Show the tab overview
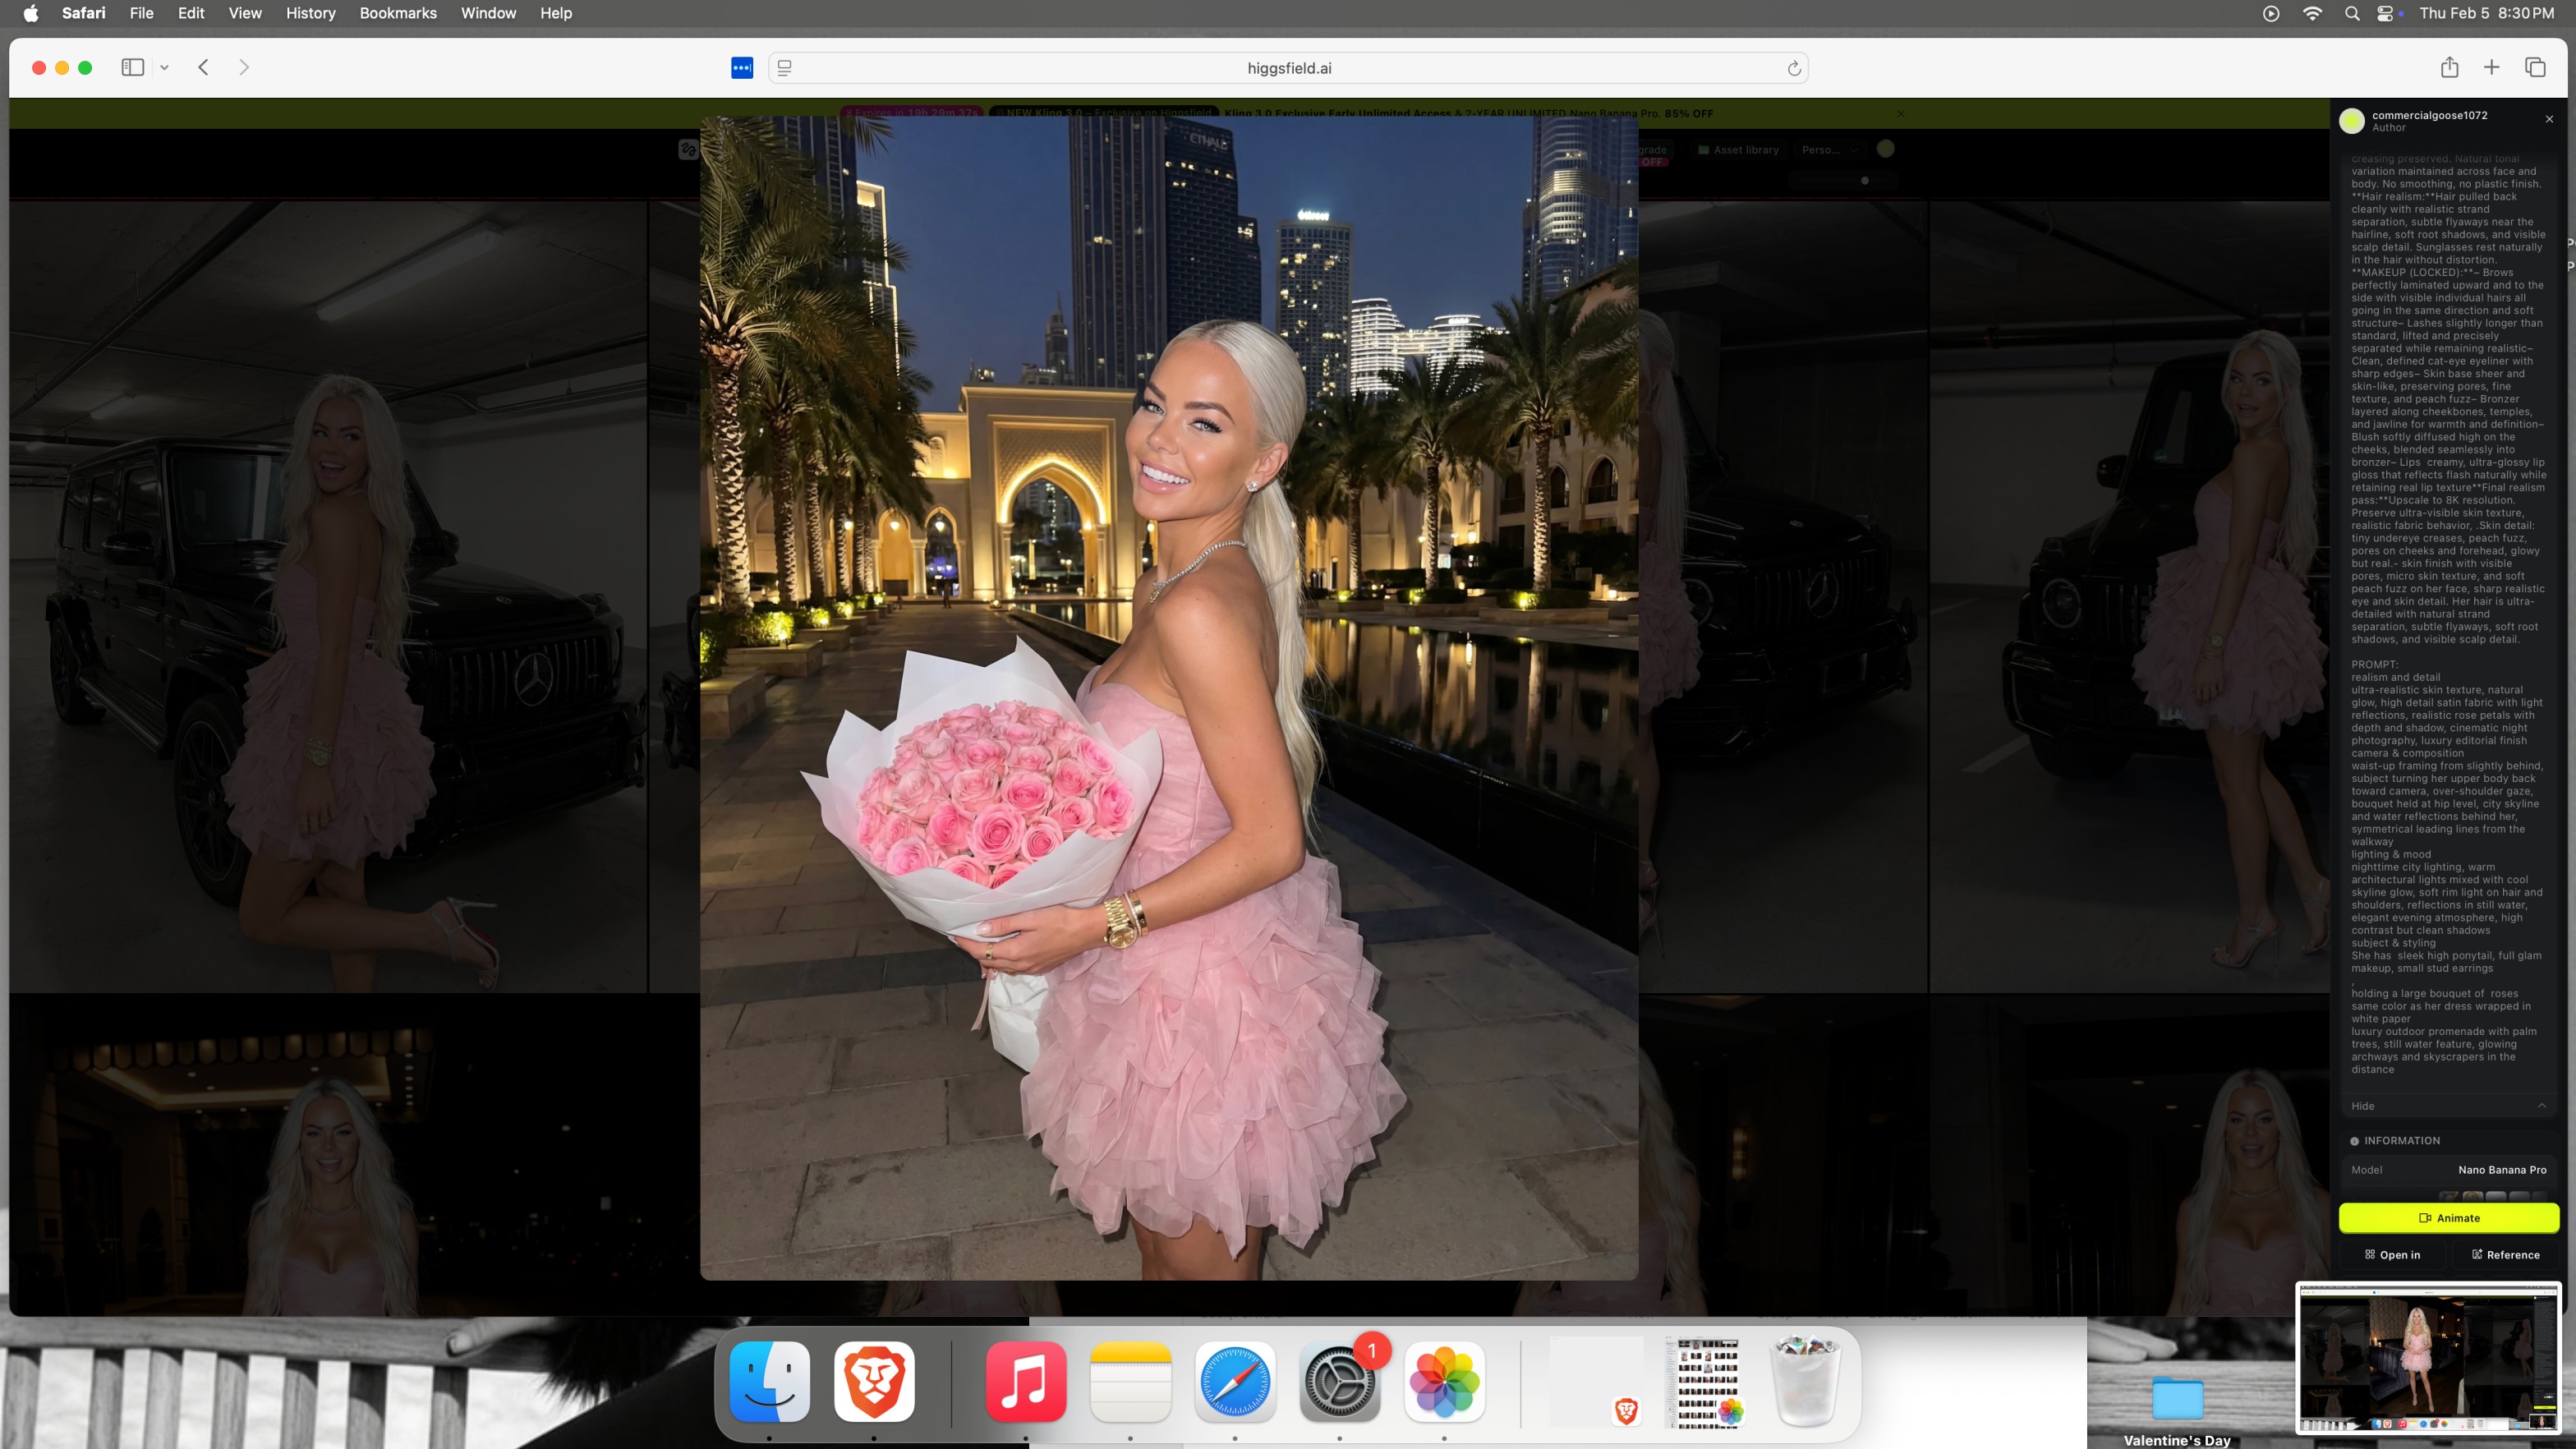 pyautogui.click(x=2535, y=68)
